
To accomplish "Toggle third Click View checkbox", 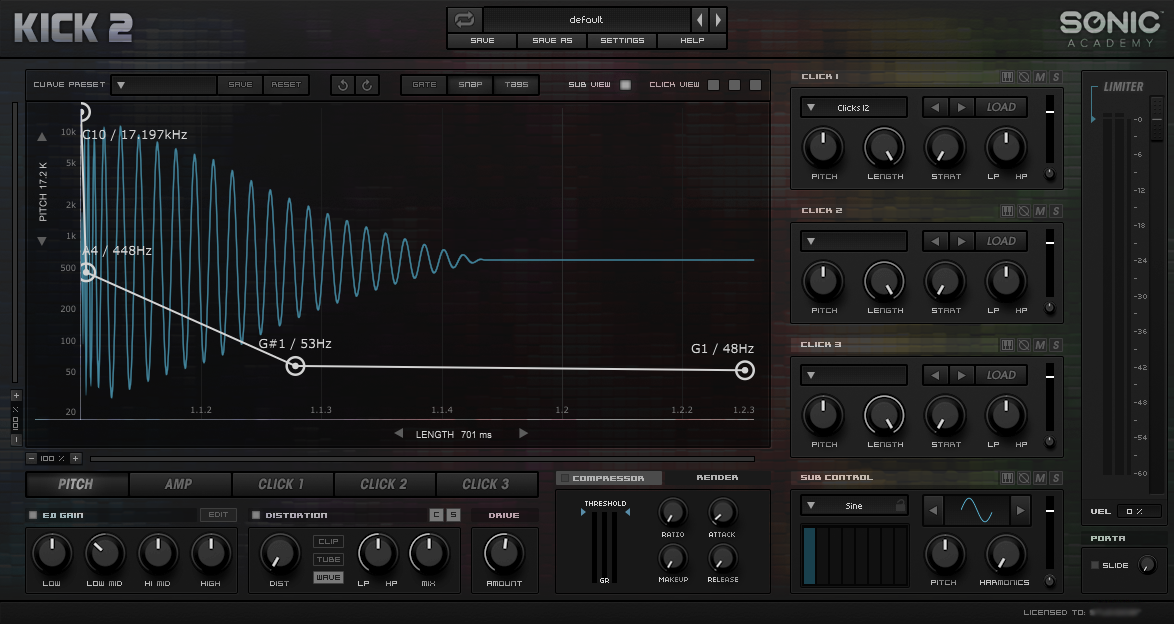I will point(755,85).
